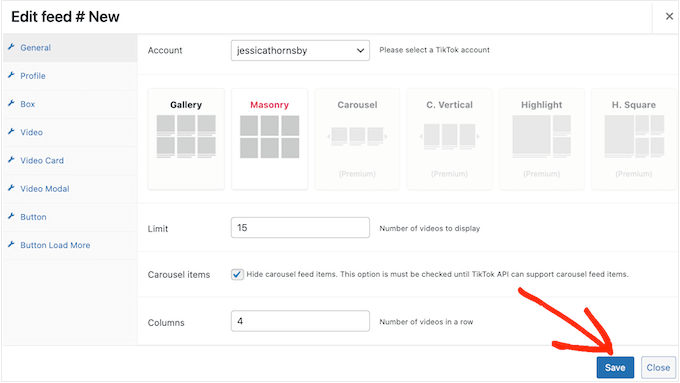Click the wrench icon beside Video Modal
680x383 pixels.
11,188
